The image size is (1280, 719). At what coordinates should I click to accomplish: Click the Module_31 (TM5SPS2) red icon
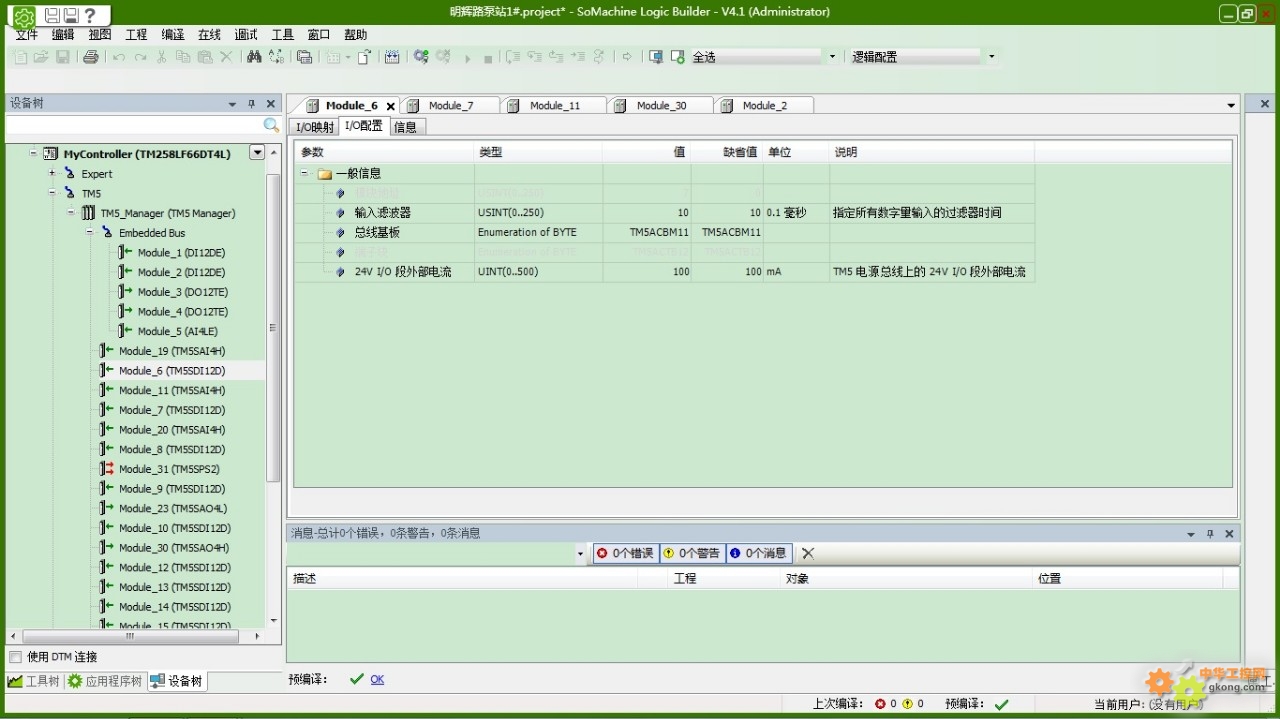pyautogui.click(x=107, y=469)
